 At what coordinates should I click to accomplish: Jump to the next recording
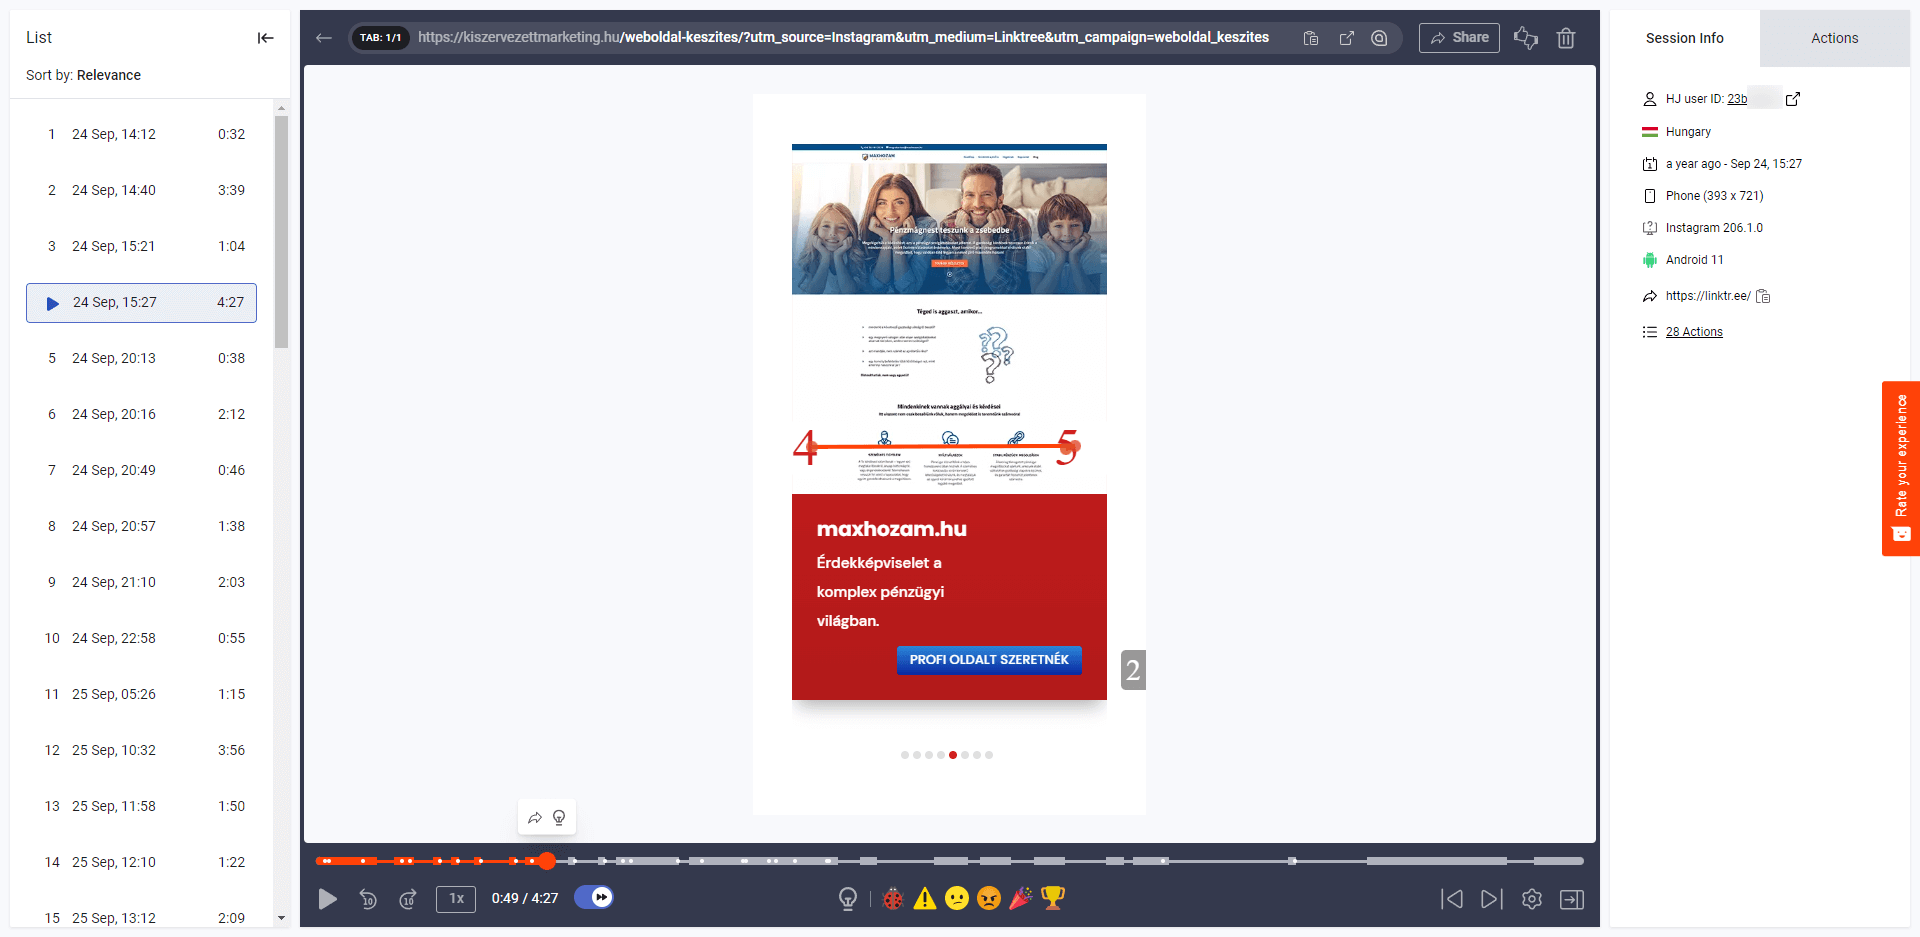(x=1491, y=899)
